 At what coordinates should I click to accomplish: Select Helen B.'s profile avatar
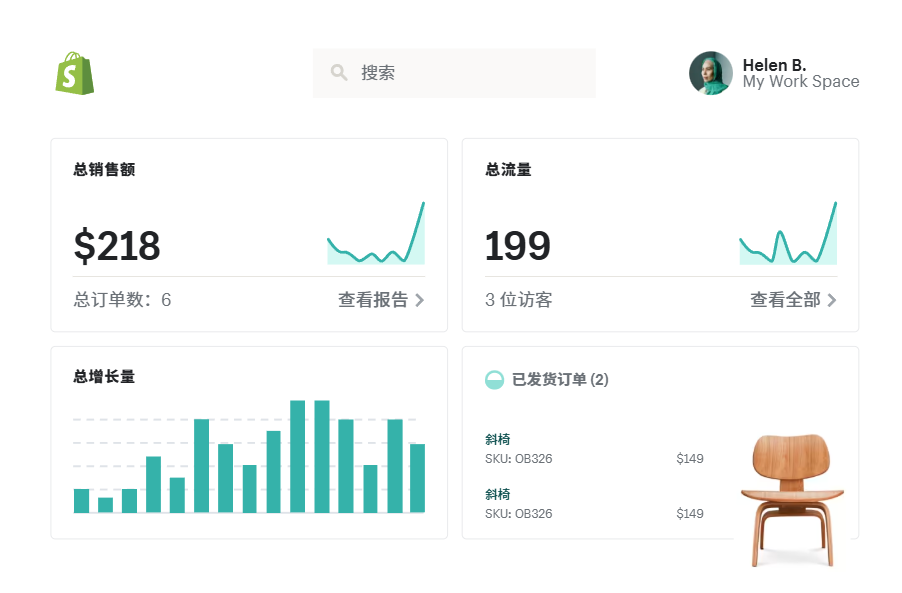710,72
